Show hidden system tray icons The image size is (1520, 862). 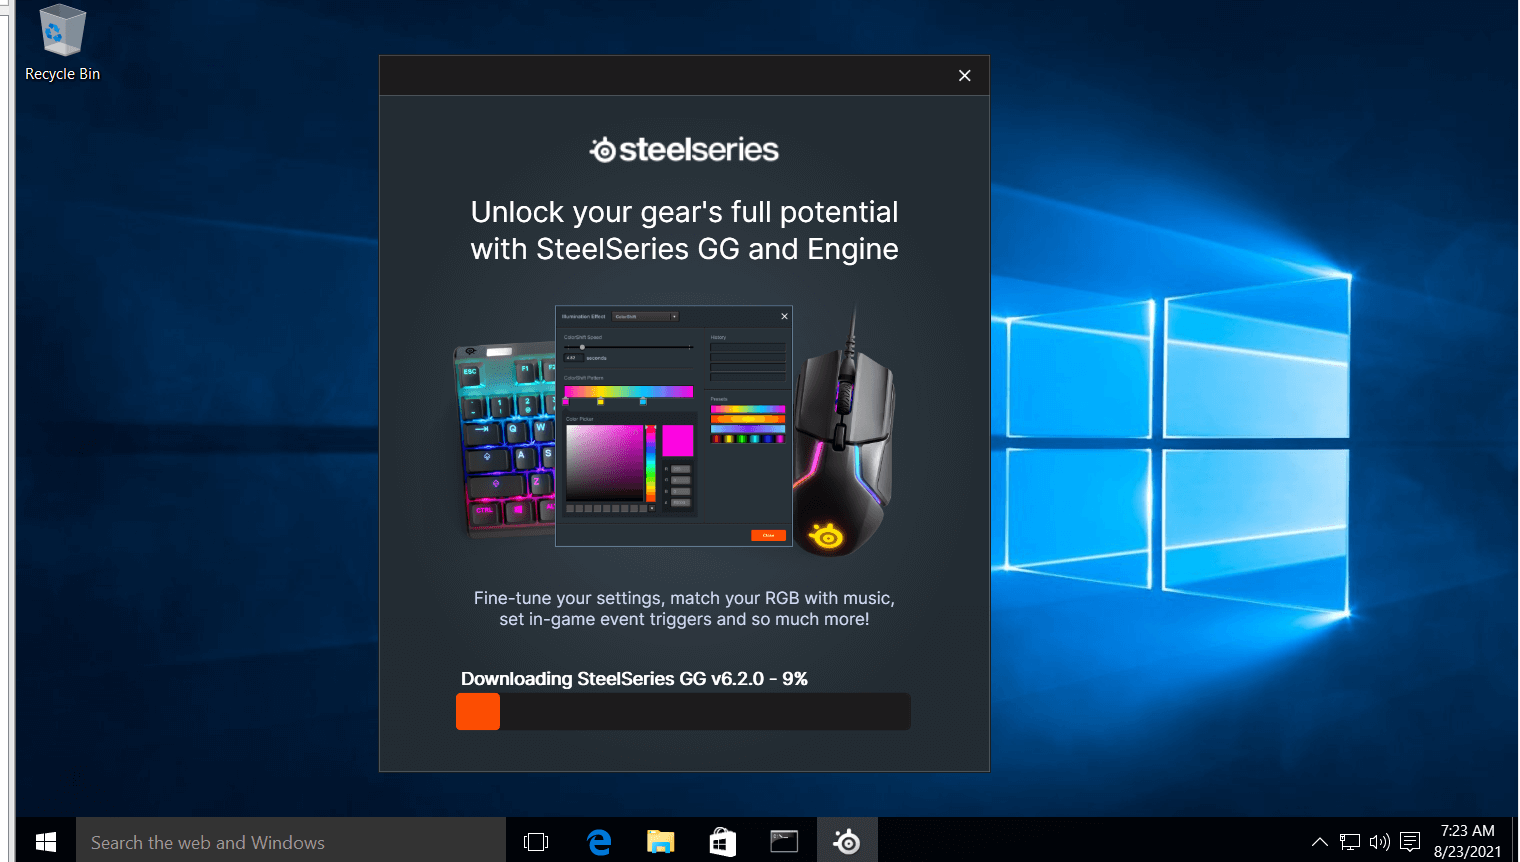tap(1320, 842)
